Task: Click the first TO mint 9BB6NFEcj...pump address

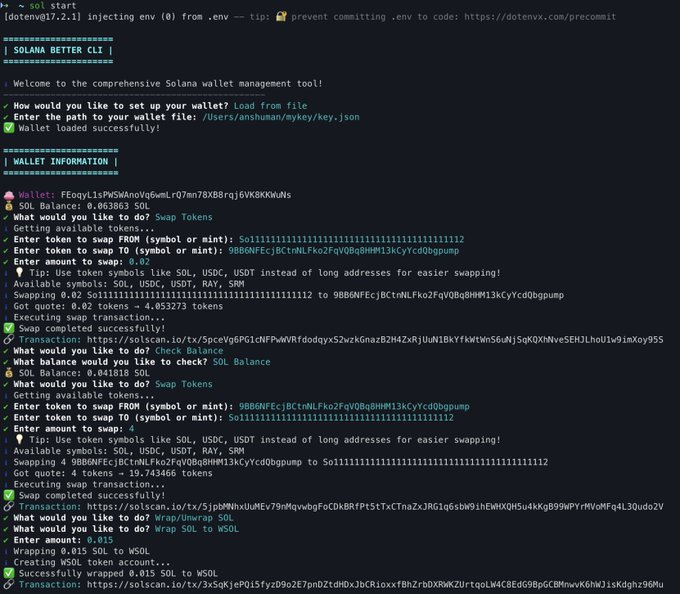Action: coord(343,251)
